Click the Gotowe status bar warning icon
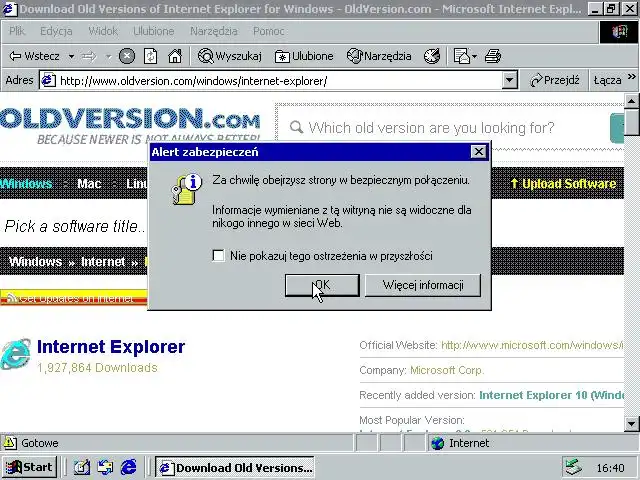 [10, 443]
